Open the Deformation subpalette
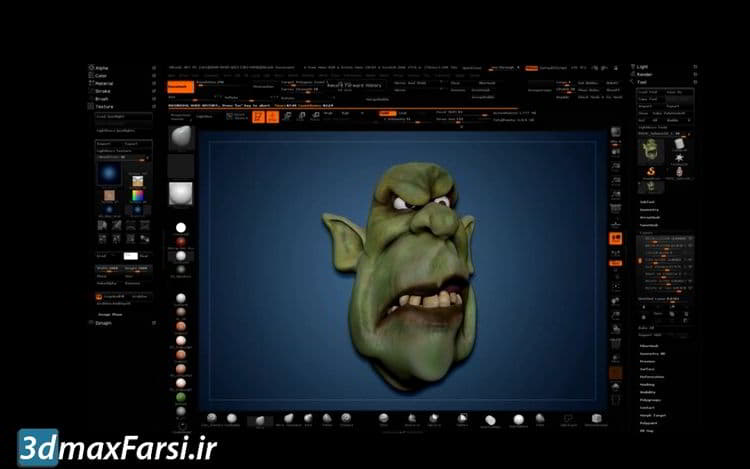The height and width of the screenshot is (469, 750). (652, 377)
